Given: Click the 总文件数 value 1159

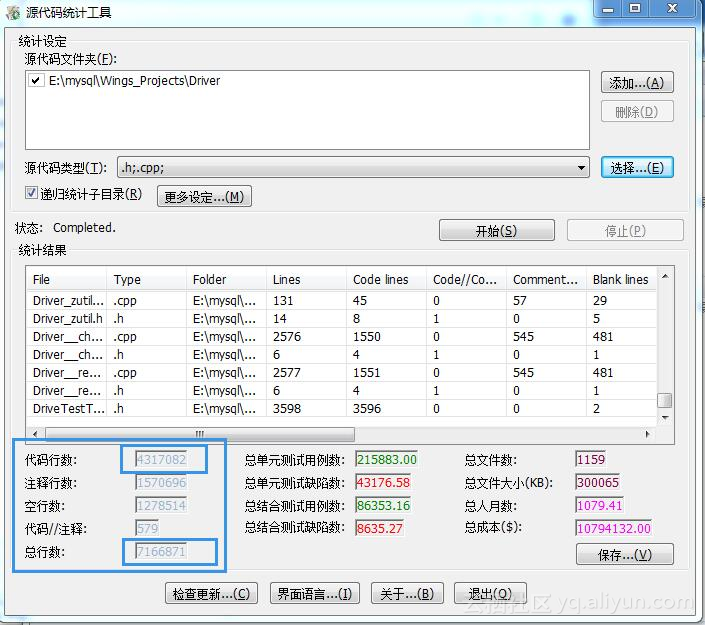Looking at the screenshot, I should coord(591,460).
